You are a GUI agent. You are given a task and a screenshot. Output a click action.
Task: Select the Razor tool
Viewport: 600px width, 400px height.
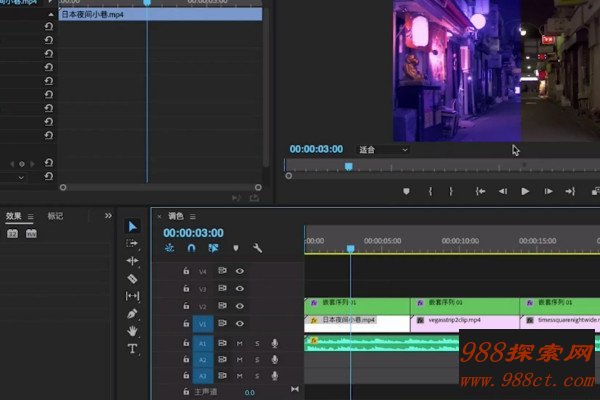coord(132,278)
